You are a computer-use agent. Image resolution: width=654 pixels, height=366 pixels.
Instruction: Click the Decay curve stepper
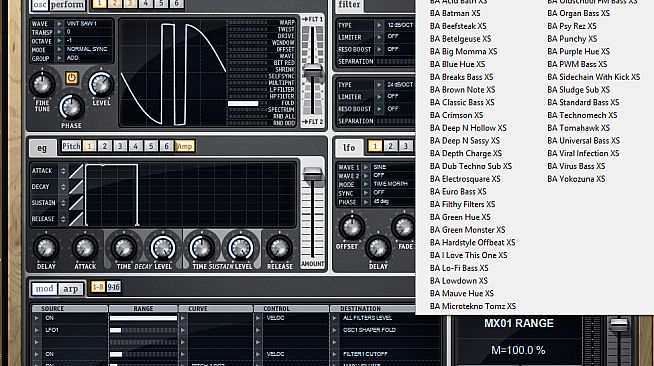(63, 187)
